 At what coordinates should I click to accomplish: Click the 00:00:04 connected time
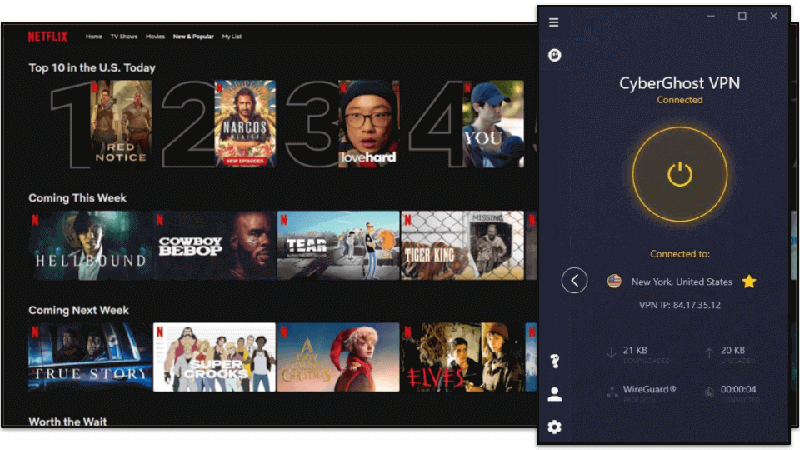[738, 389]
